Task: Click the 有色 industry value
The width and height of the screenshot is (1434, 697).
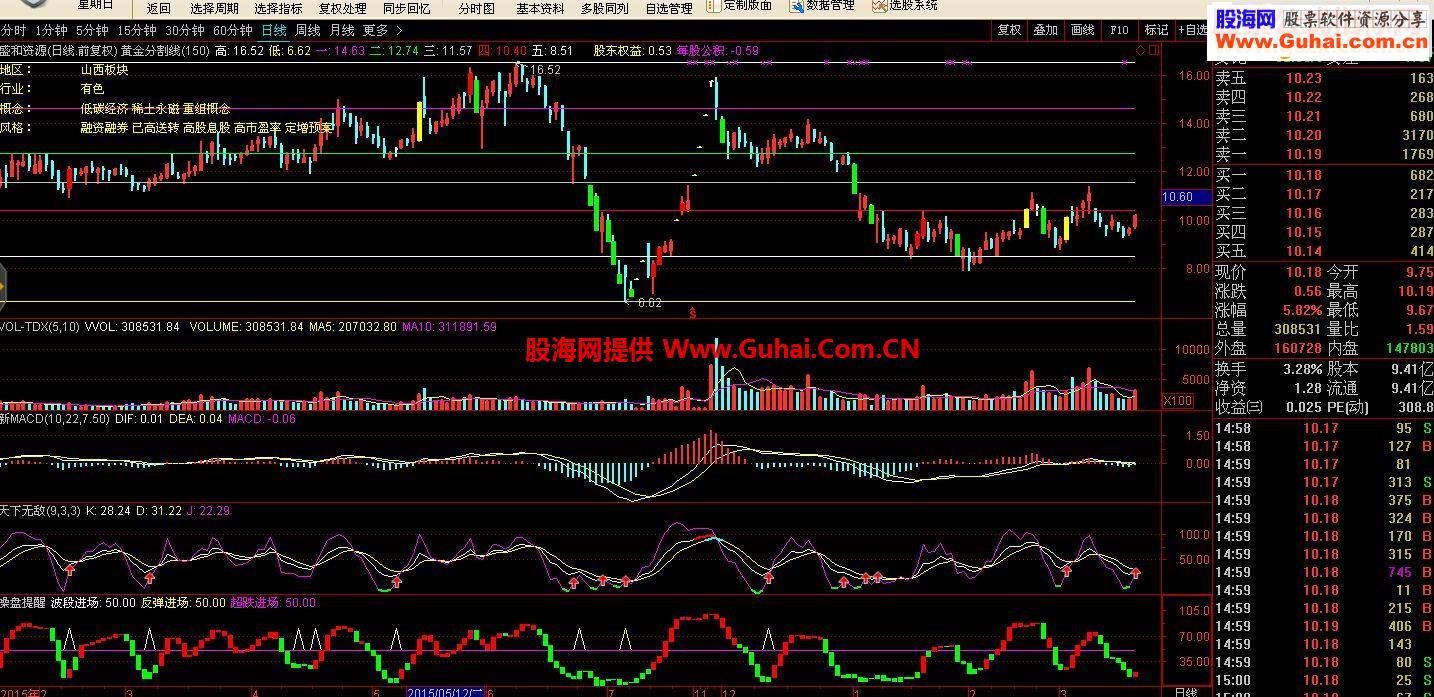Action: pyautogui.click(x=92, y=89)
